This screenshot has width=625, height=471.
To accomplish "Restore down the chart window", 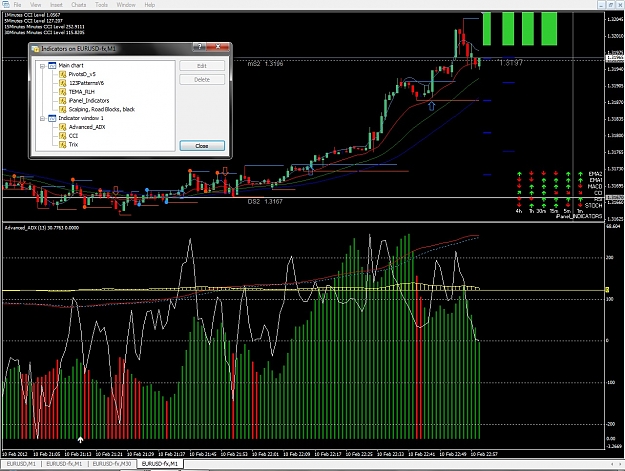I will point(610,5).
